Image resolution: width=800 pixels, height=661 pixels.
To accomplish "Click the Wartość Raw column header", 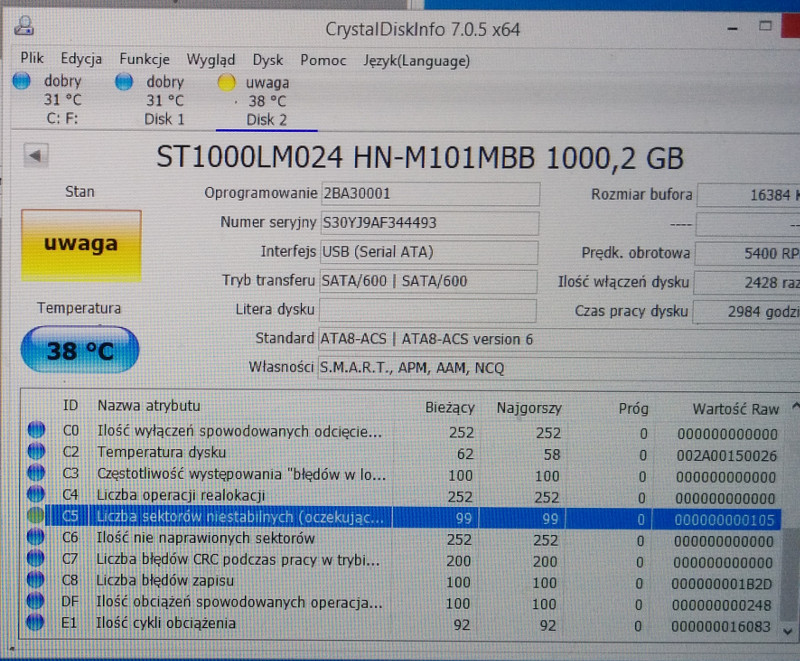I will coord(735,409).
